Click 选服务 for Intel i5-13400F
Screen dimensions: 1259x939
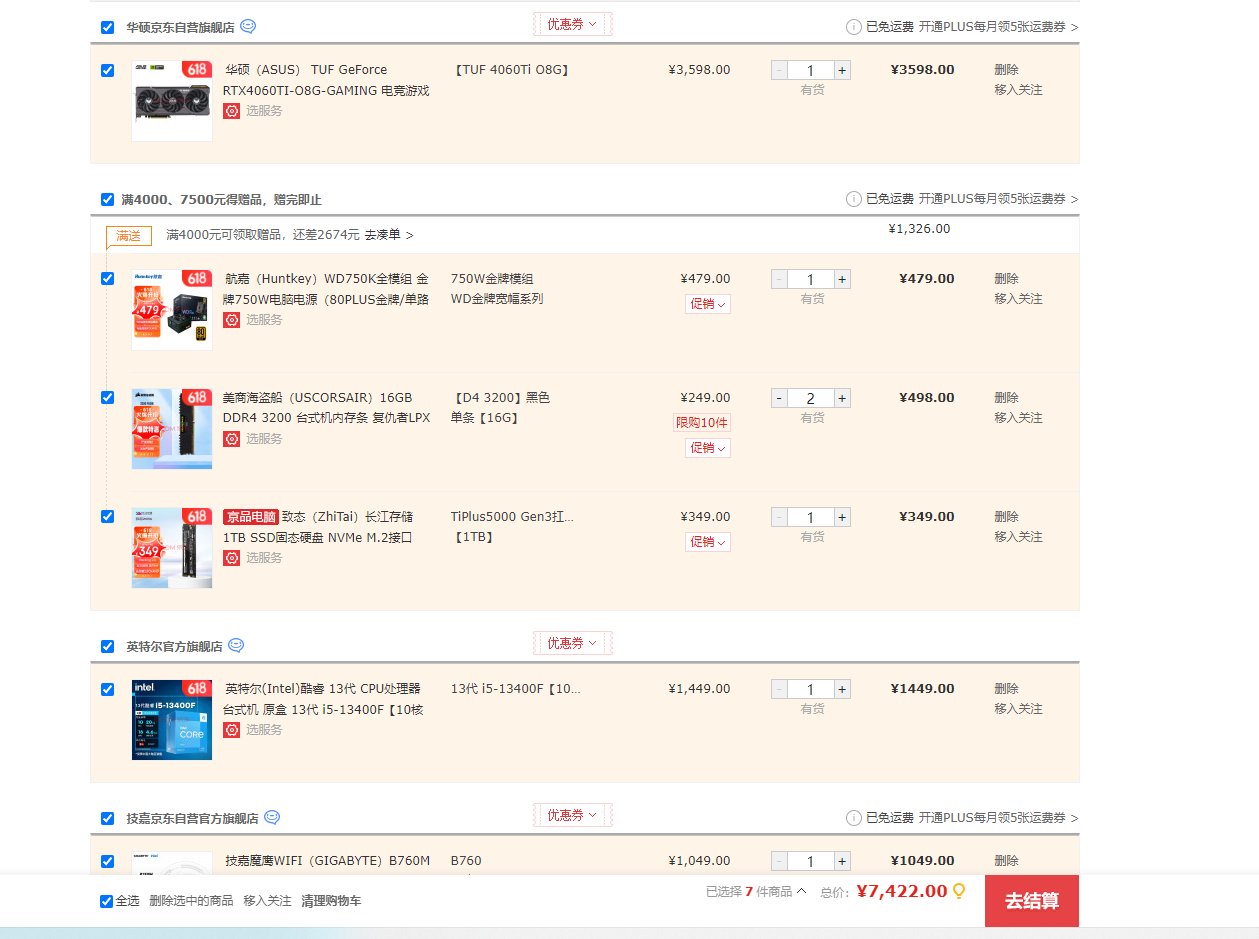click(264, 730)
